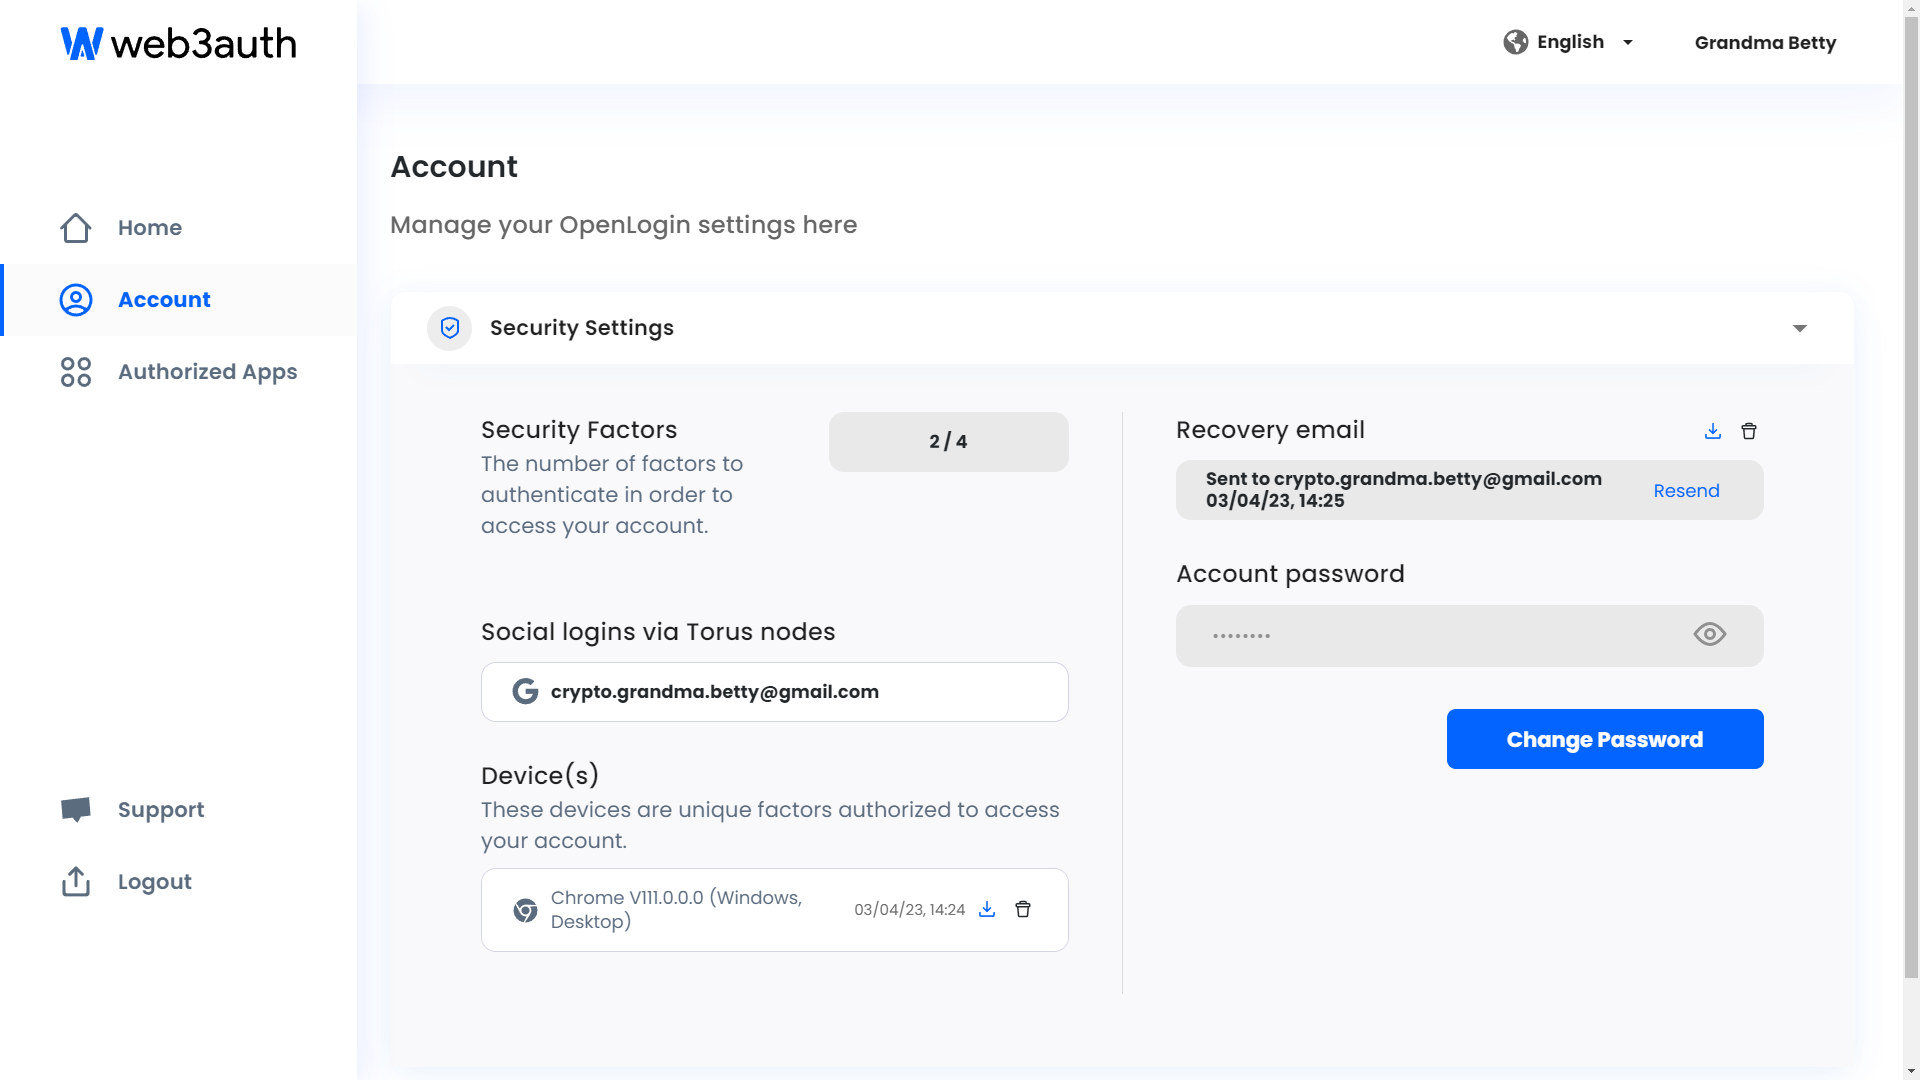Click the Google G icon
This screenshot has width=1920, height=1080.
pyautogui.click(x=525, y=692)
